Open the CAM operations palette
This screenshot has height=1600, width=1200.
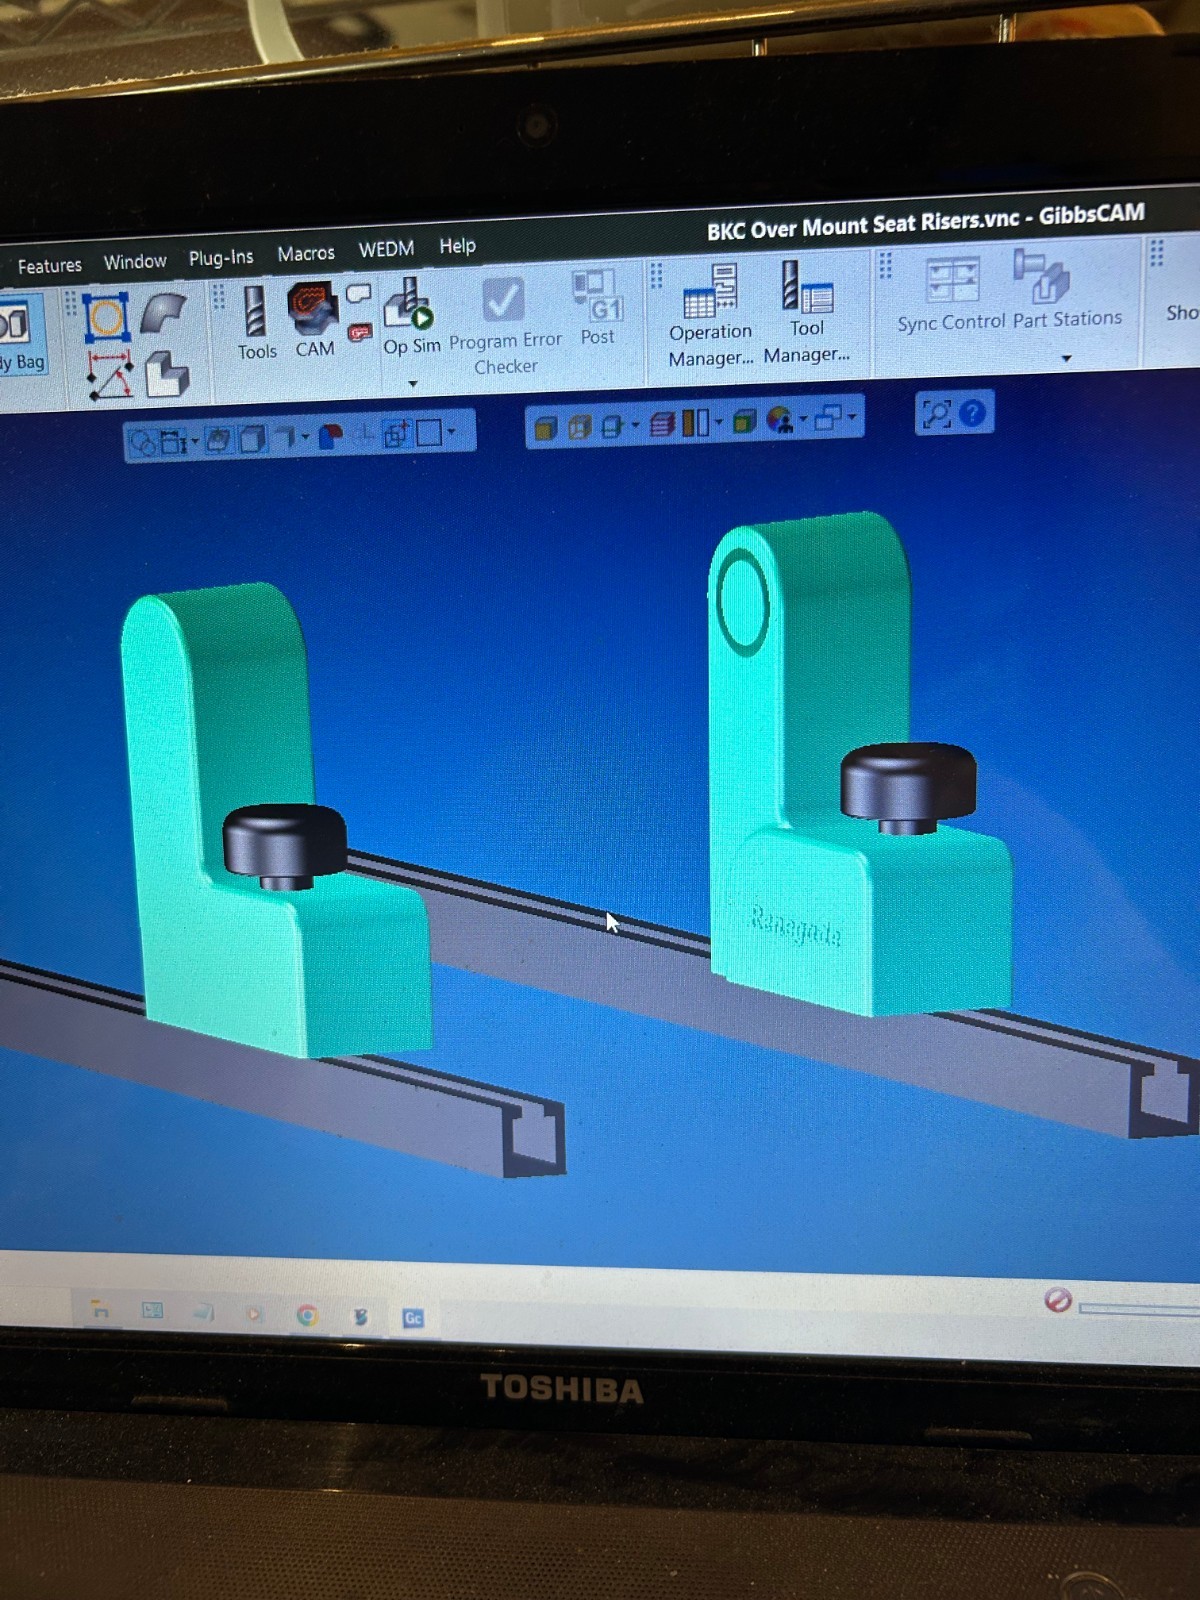point(314,320)
